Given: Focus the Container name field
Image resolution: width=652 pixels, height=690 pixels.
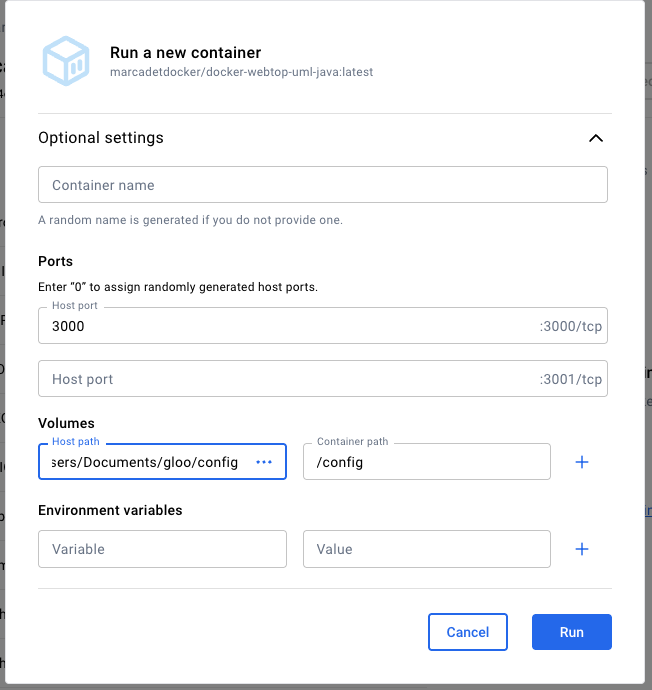Looking at the screenshot, I should (322, 185).
